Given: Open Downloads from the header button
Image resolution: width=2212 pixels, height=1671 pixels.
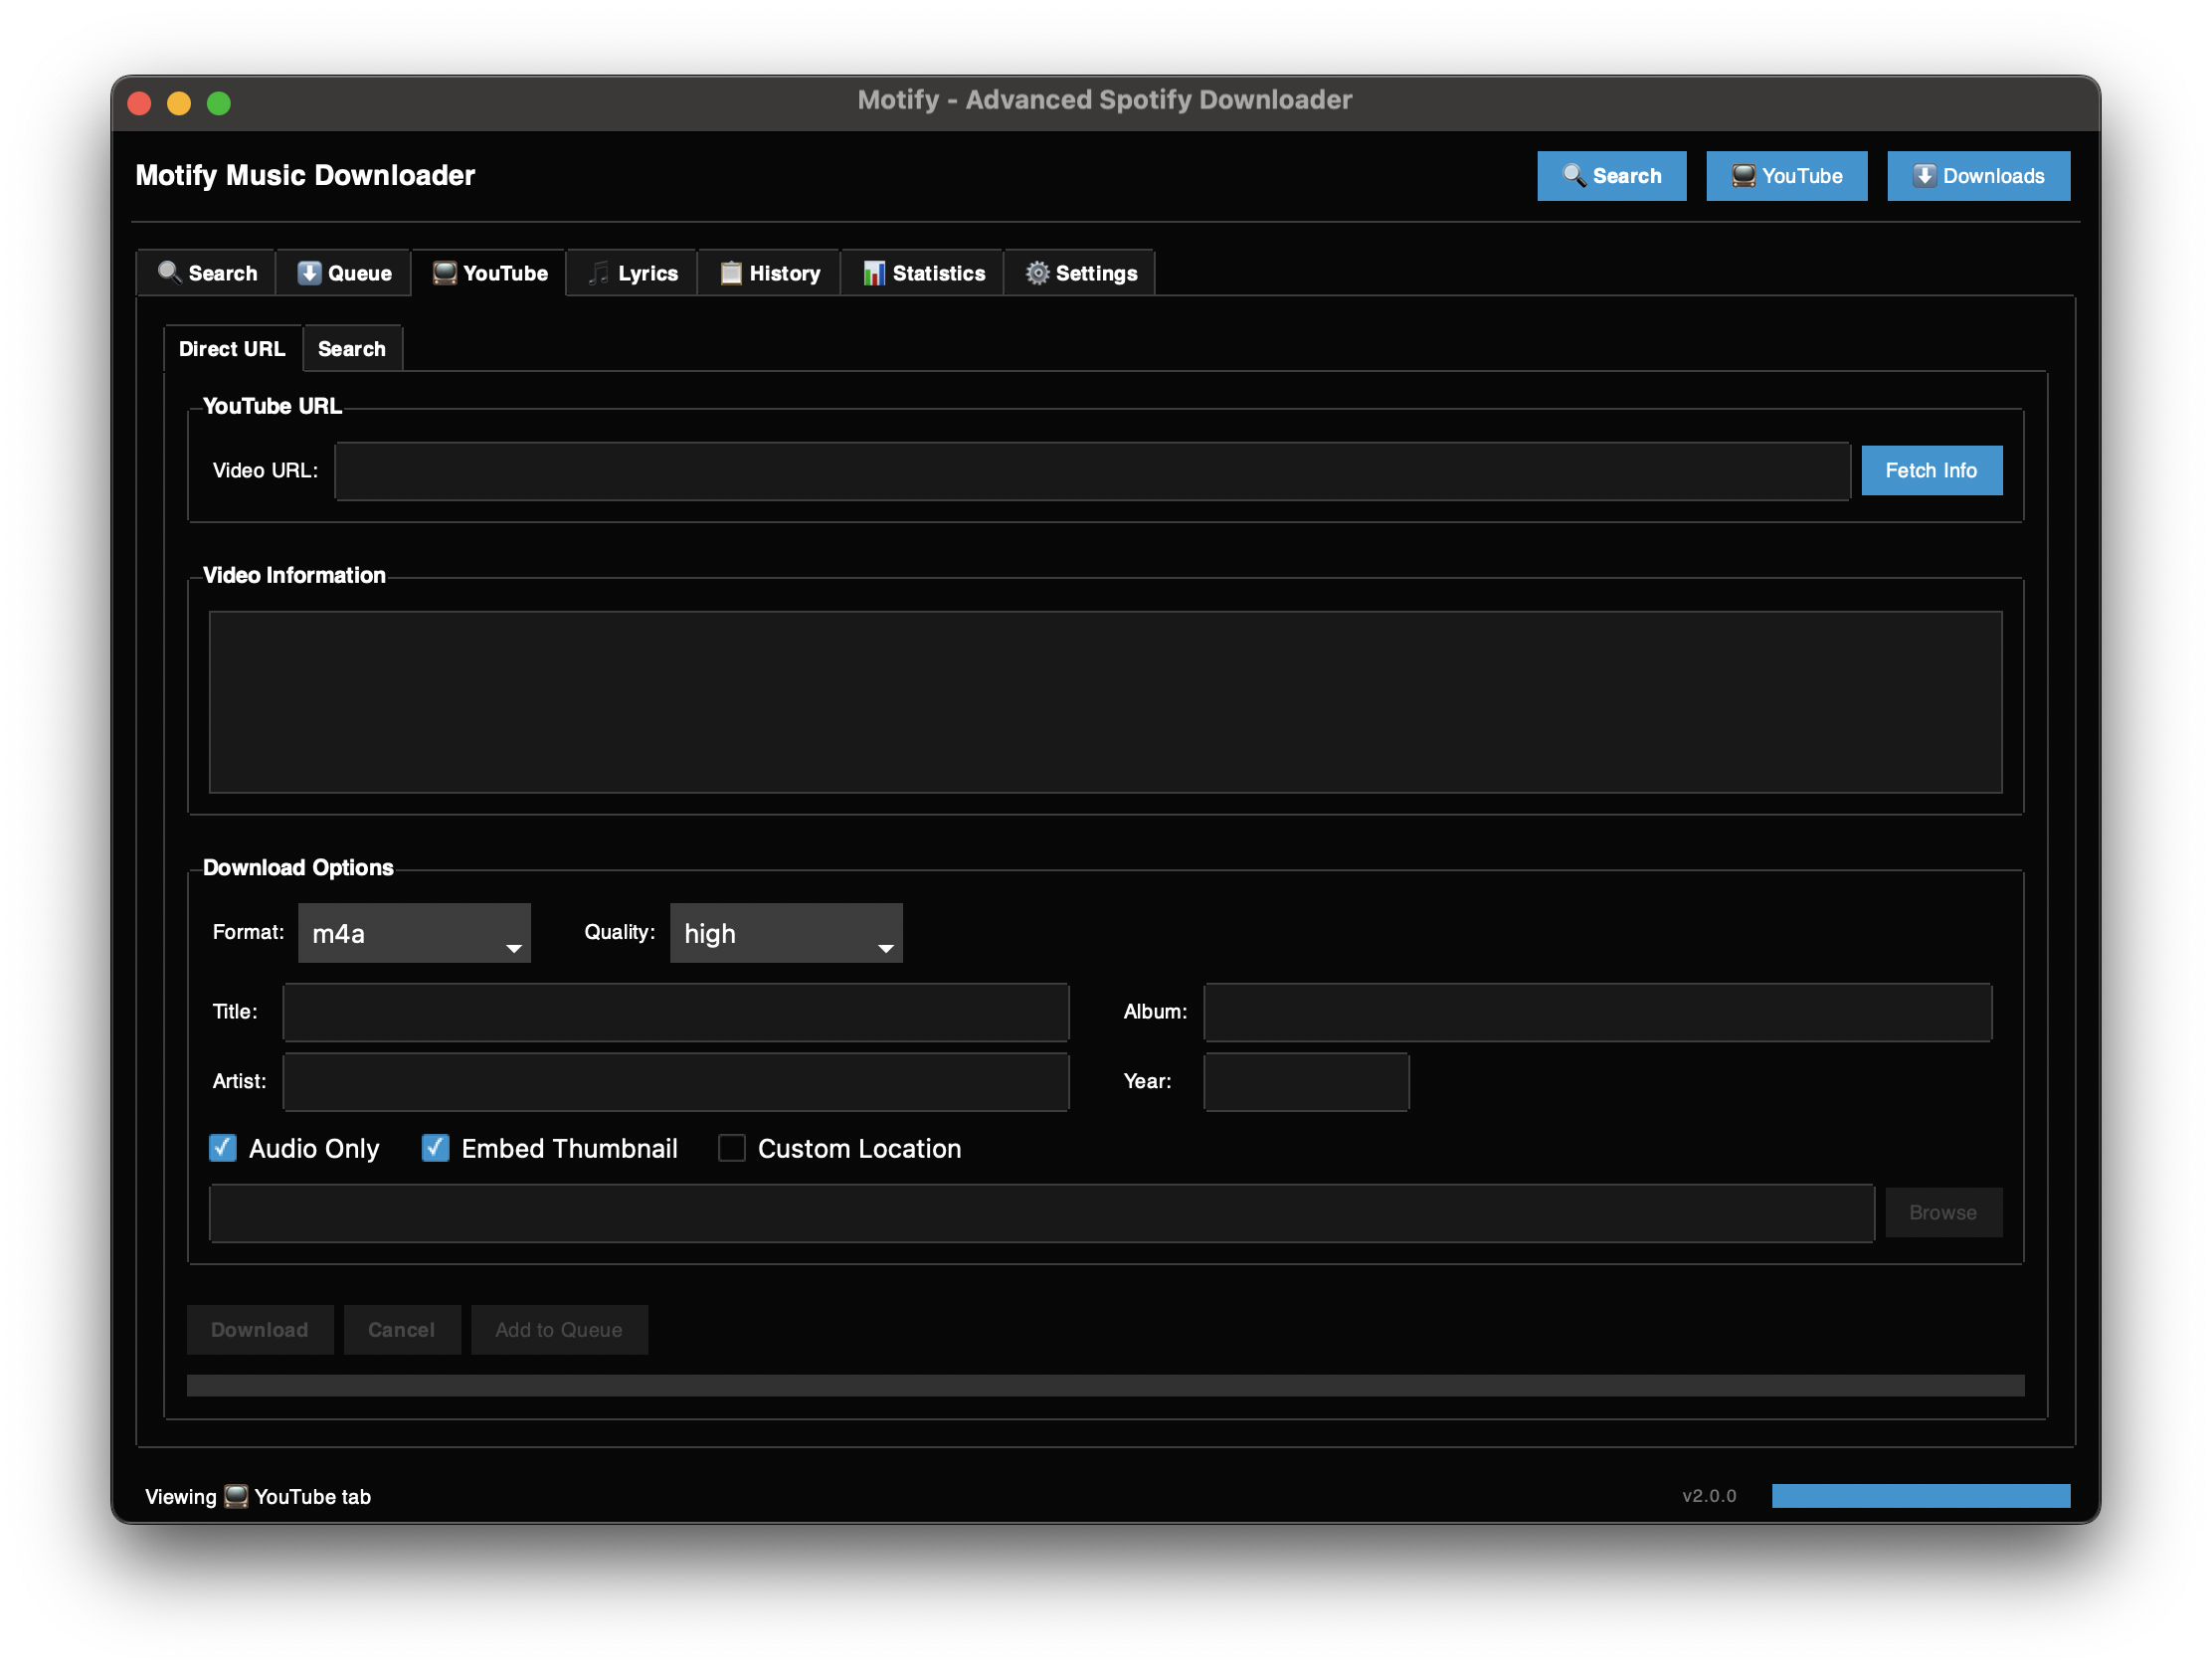Looking at the screenshot, I should (x=1978, y=176).
